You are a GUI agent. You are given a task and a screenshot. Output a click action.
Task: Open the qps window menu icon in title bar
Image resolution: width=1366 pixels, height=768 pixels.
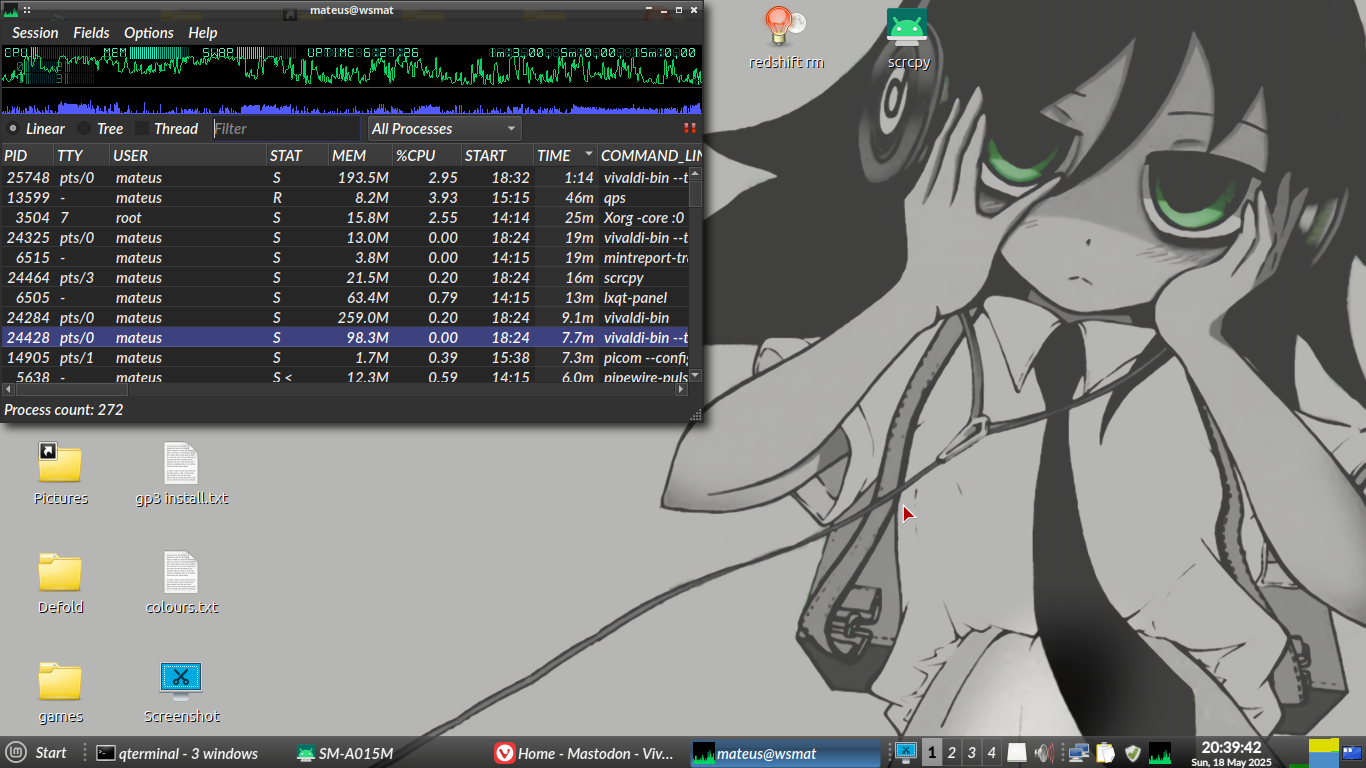pyautogui.click(x=11, y=10)
